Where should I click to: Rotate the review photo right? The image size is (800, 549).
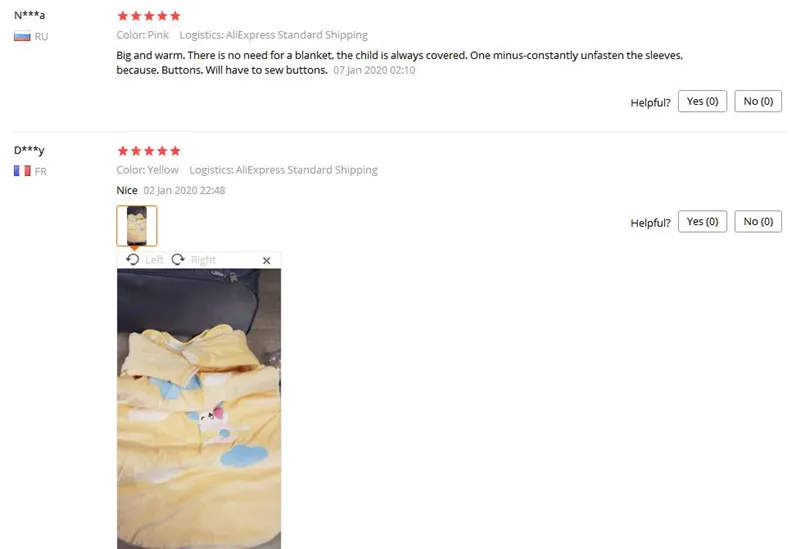(178, 260)
